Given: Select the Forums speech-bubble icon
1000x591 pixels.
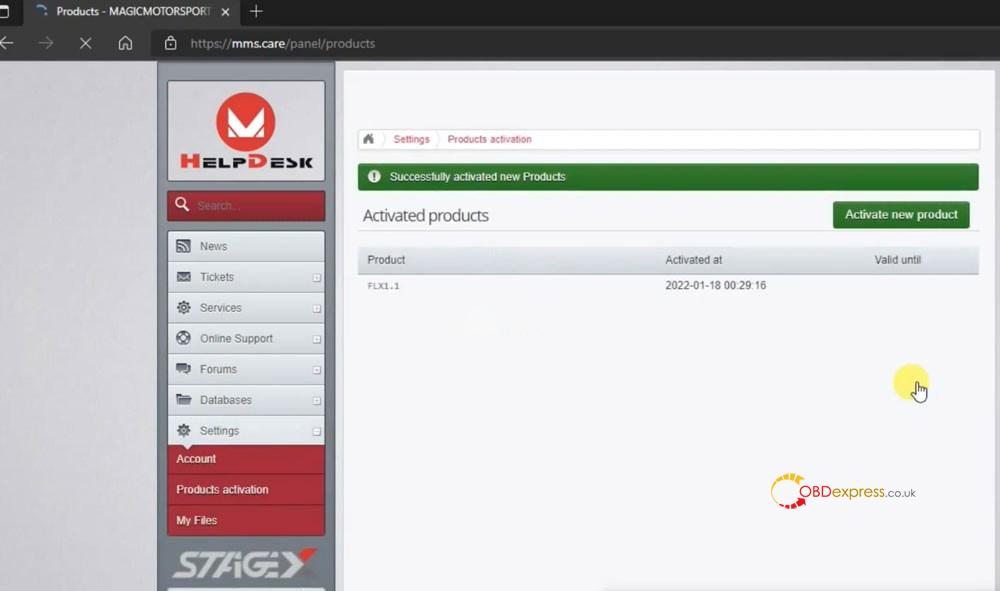Looking at the screenshot, I should (183, 369).
